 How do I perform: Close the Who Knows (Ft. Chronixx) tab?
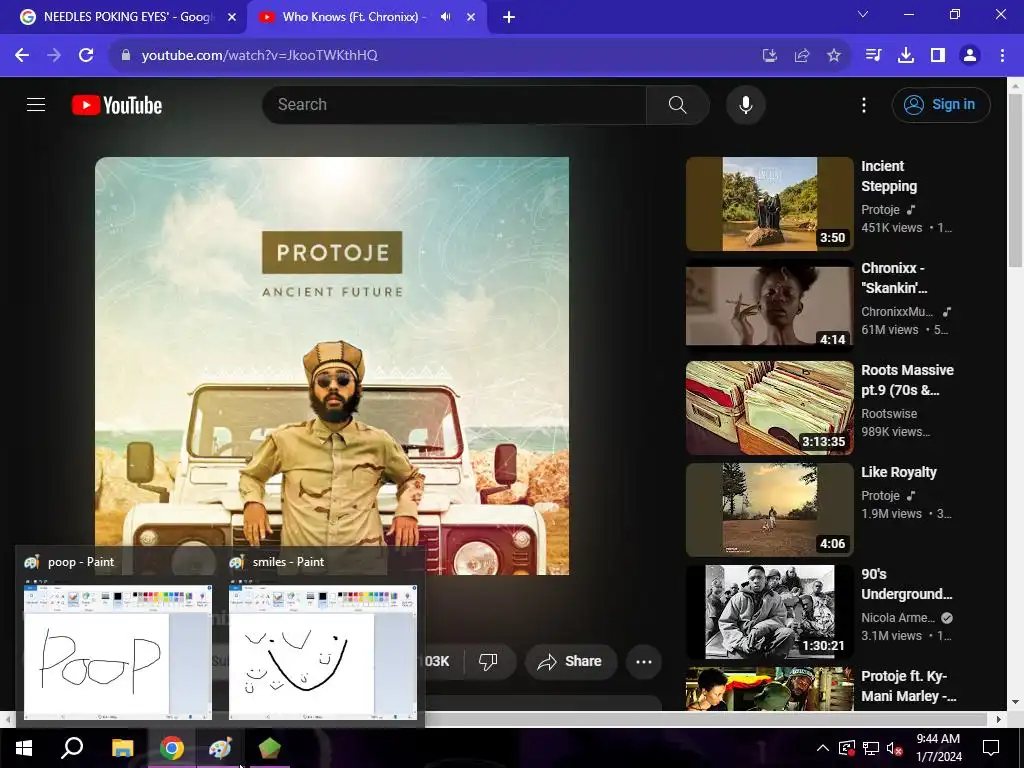(471, 17)
